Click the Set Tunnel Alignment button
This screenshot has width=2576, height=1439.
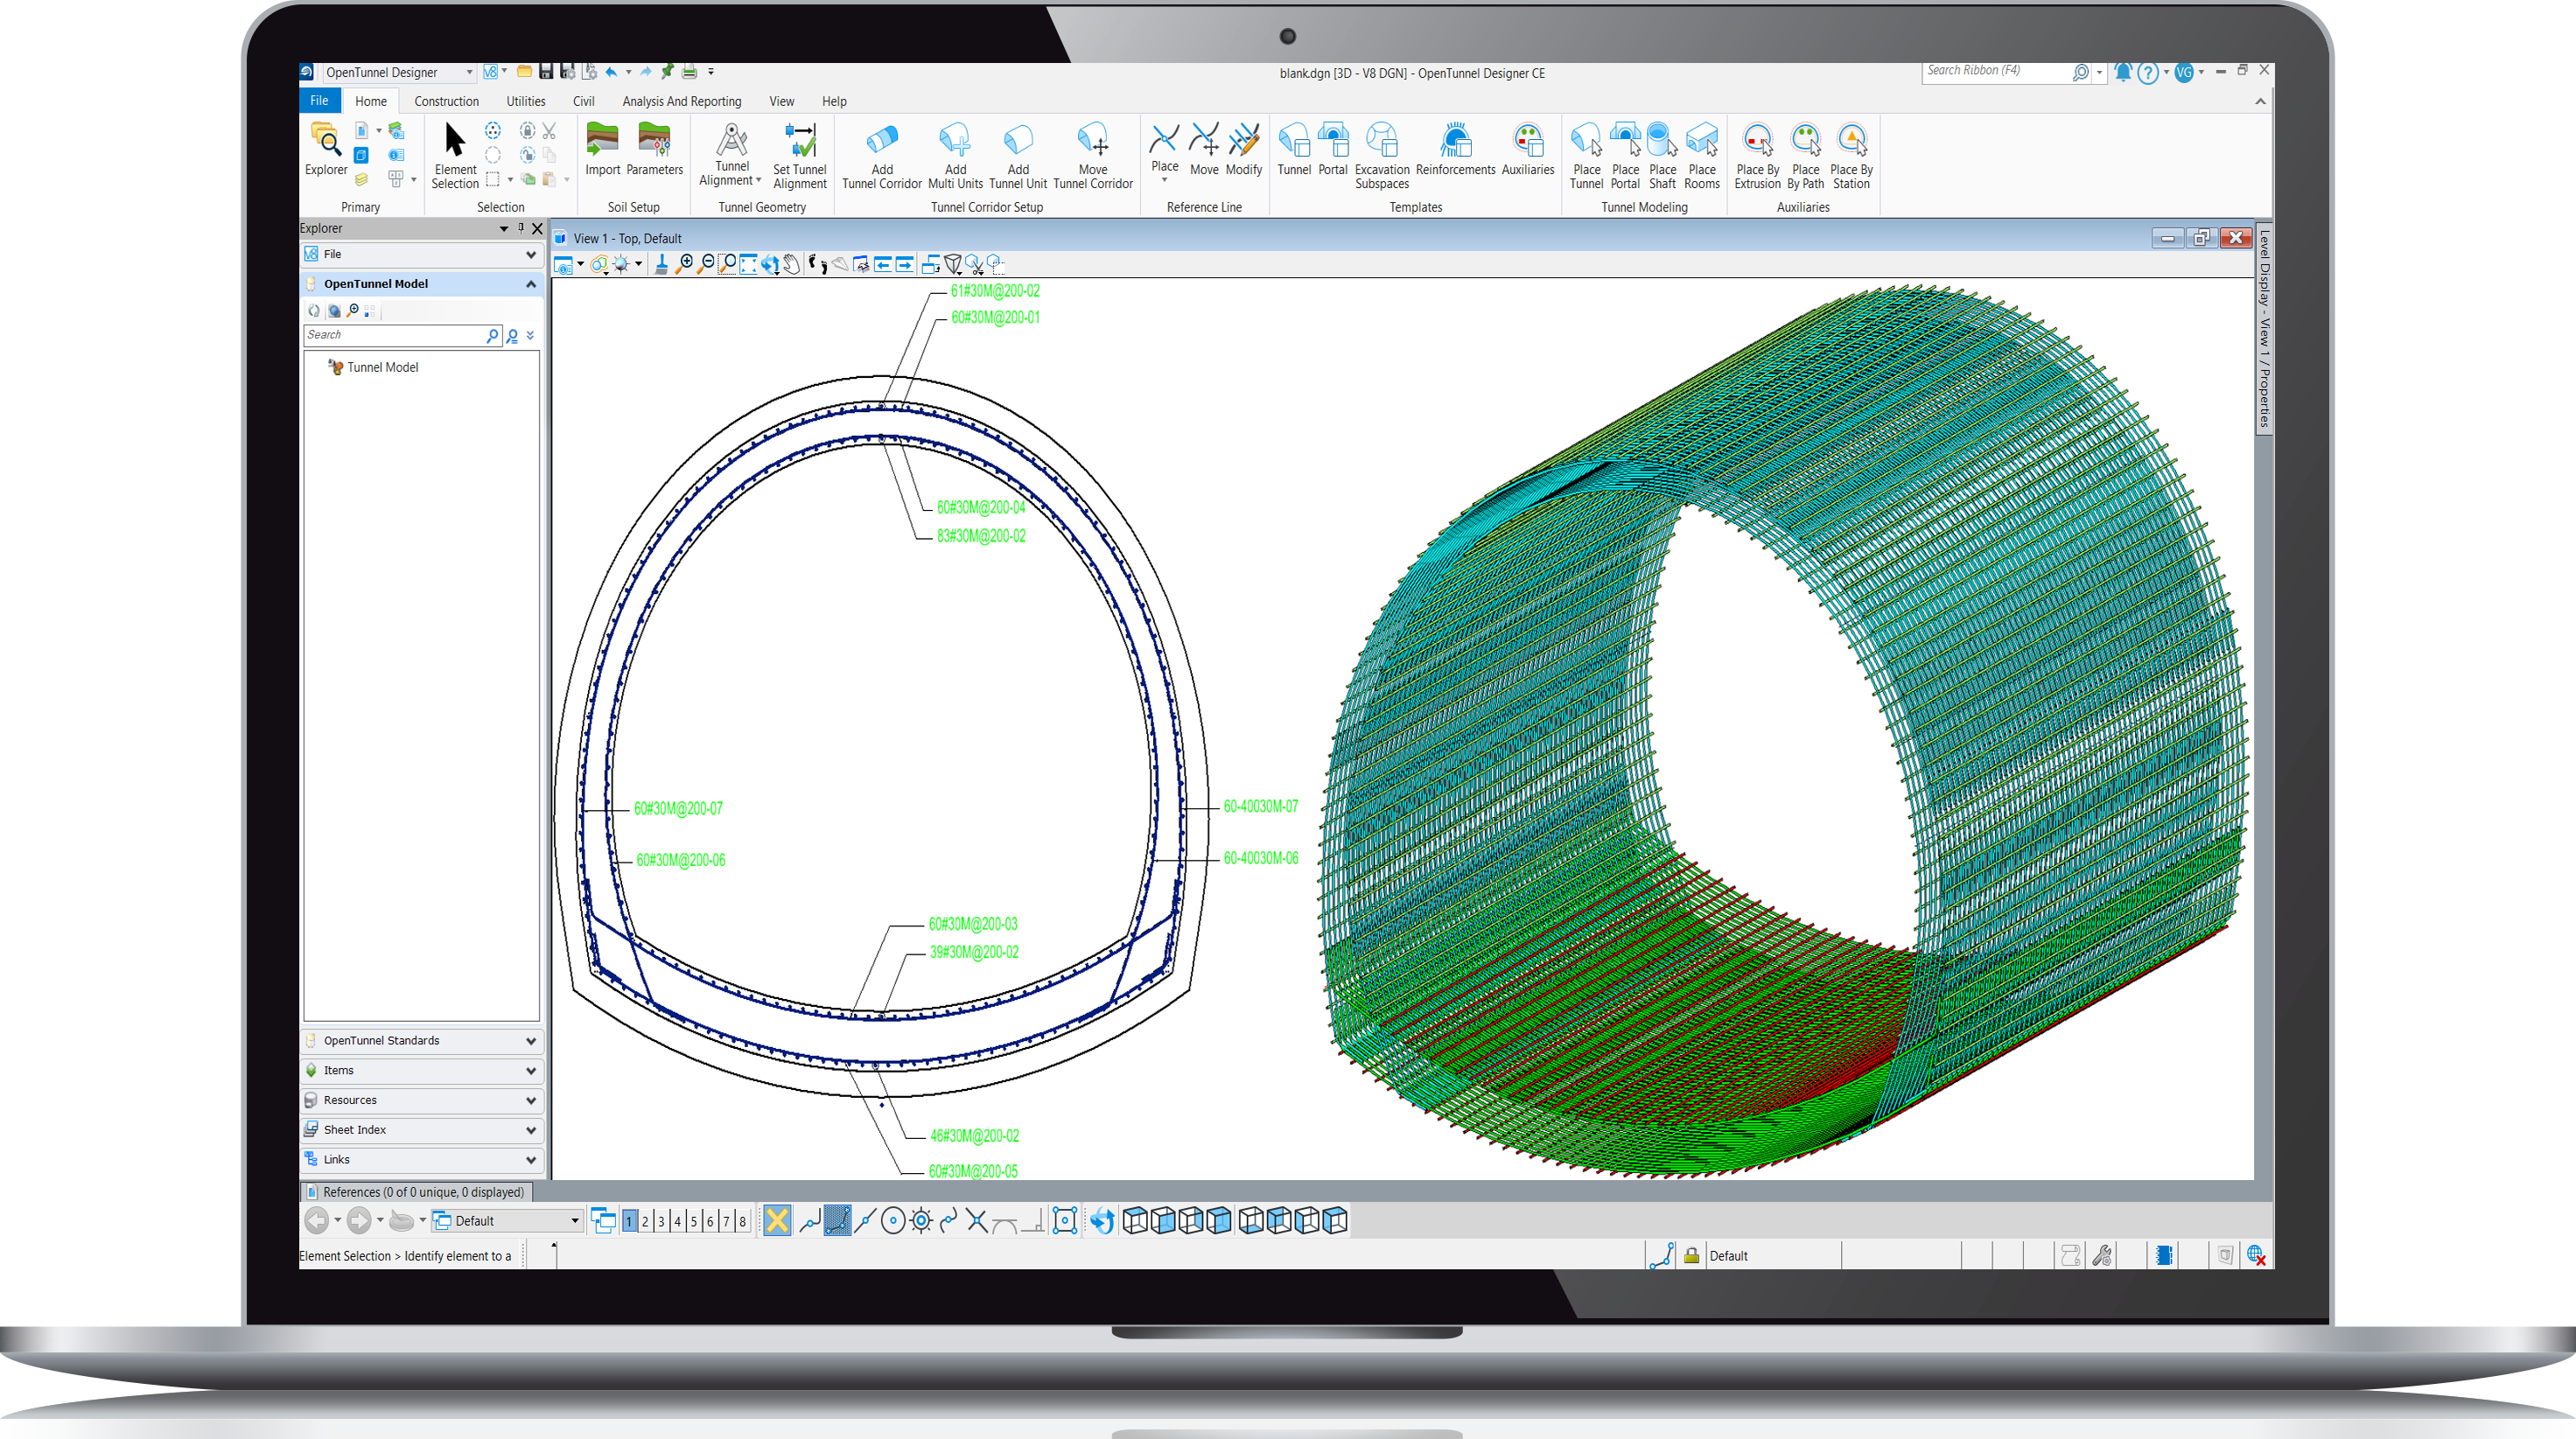pyautogui.click(x=799, y=155)
